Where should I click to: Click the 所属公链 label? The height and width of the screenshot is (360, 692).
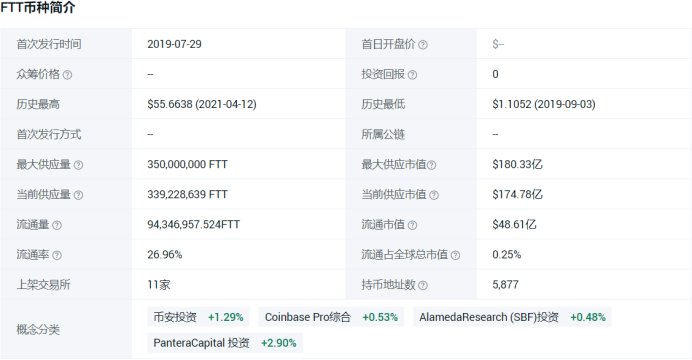[383, 134]
